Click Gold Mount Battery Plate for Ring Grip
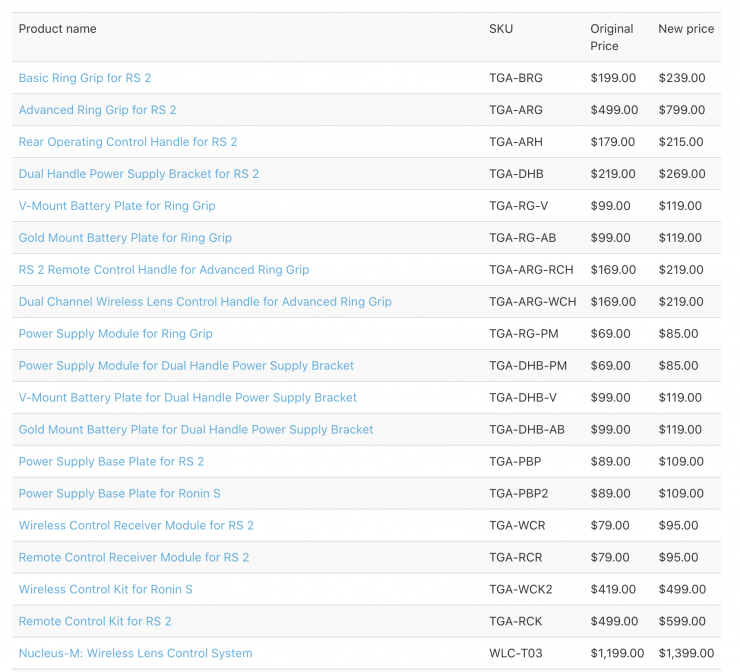740x672 pixels. [125, 238]
